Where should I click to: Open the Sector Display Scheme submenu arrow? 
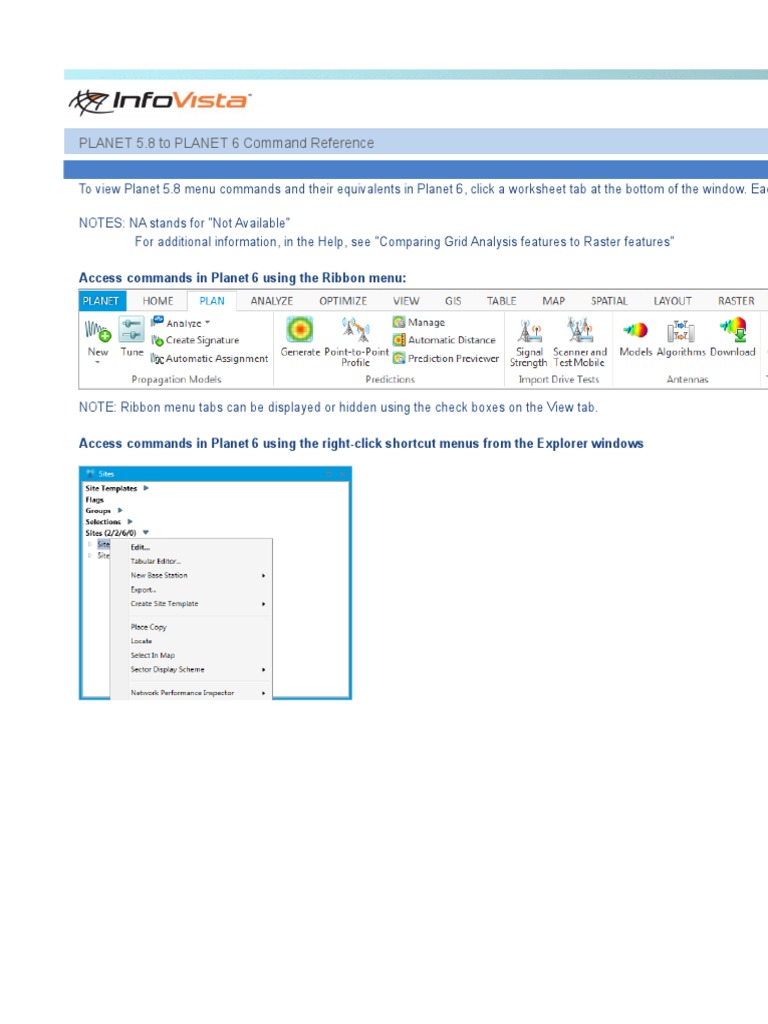264,669
